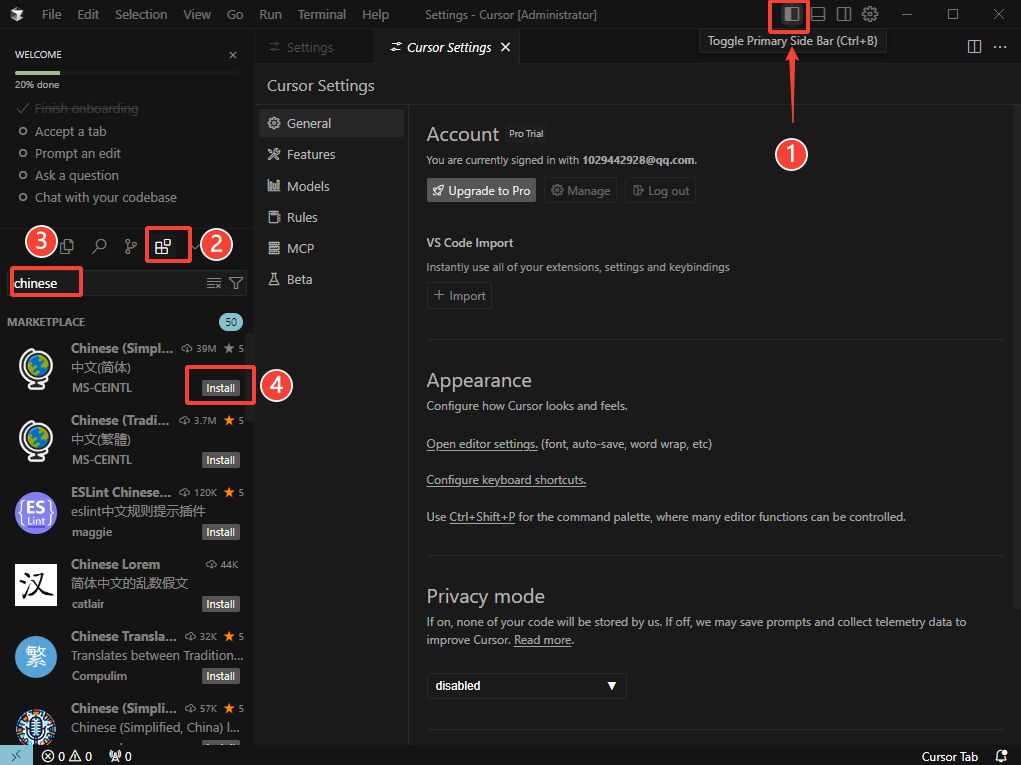
Task: Expand the Privacy mode disabled dropdown
Action: [526, 686]
